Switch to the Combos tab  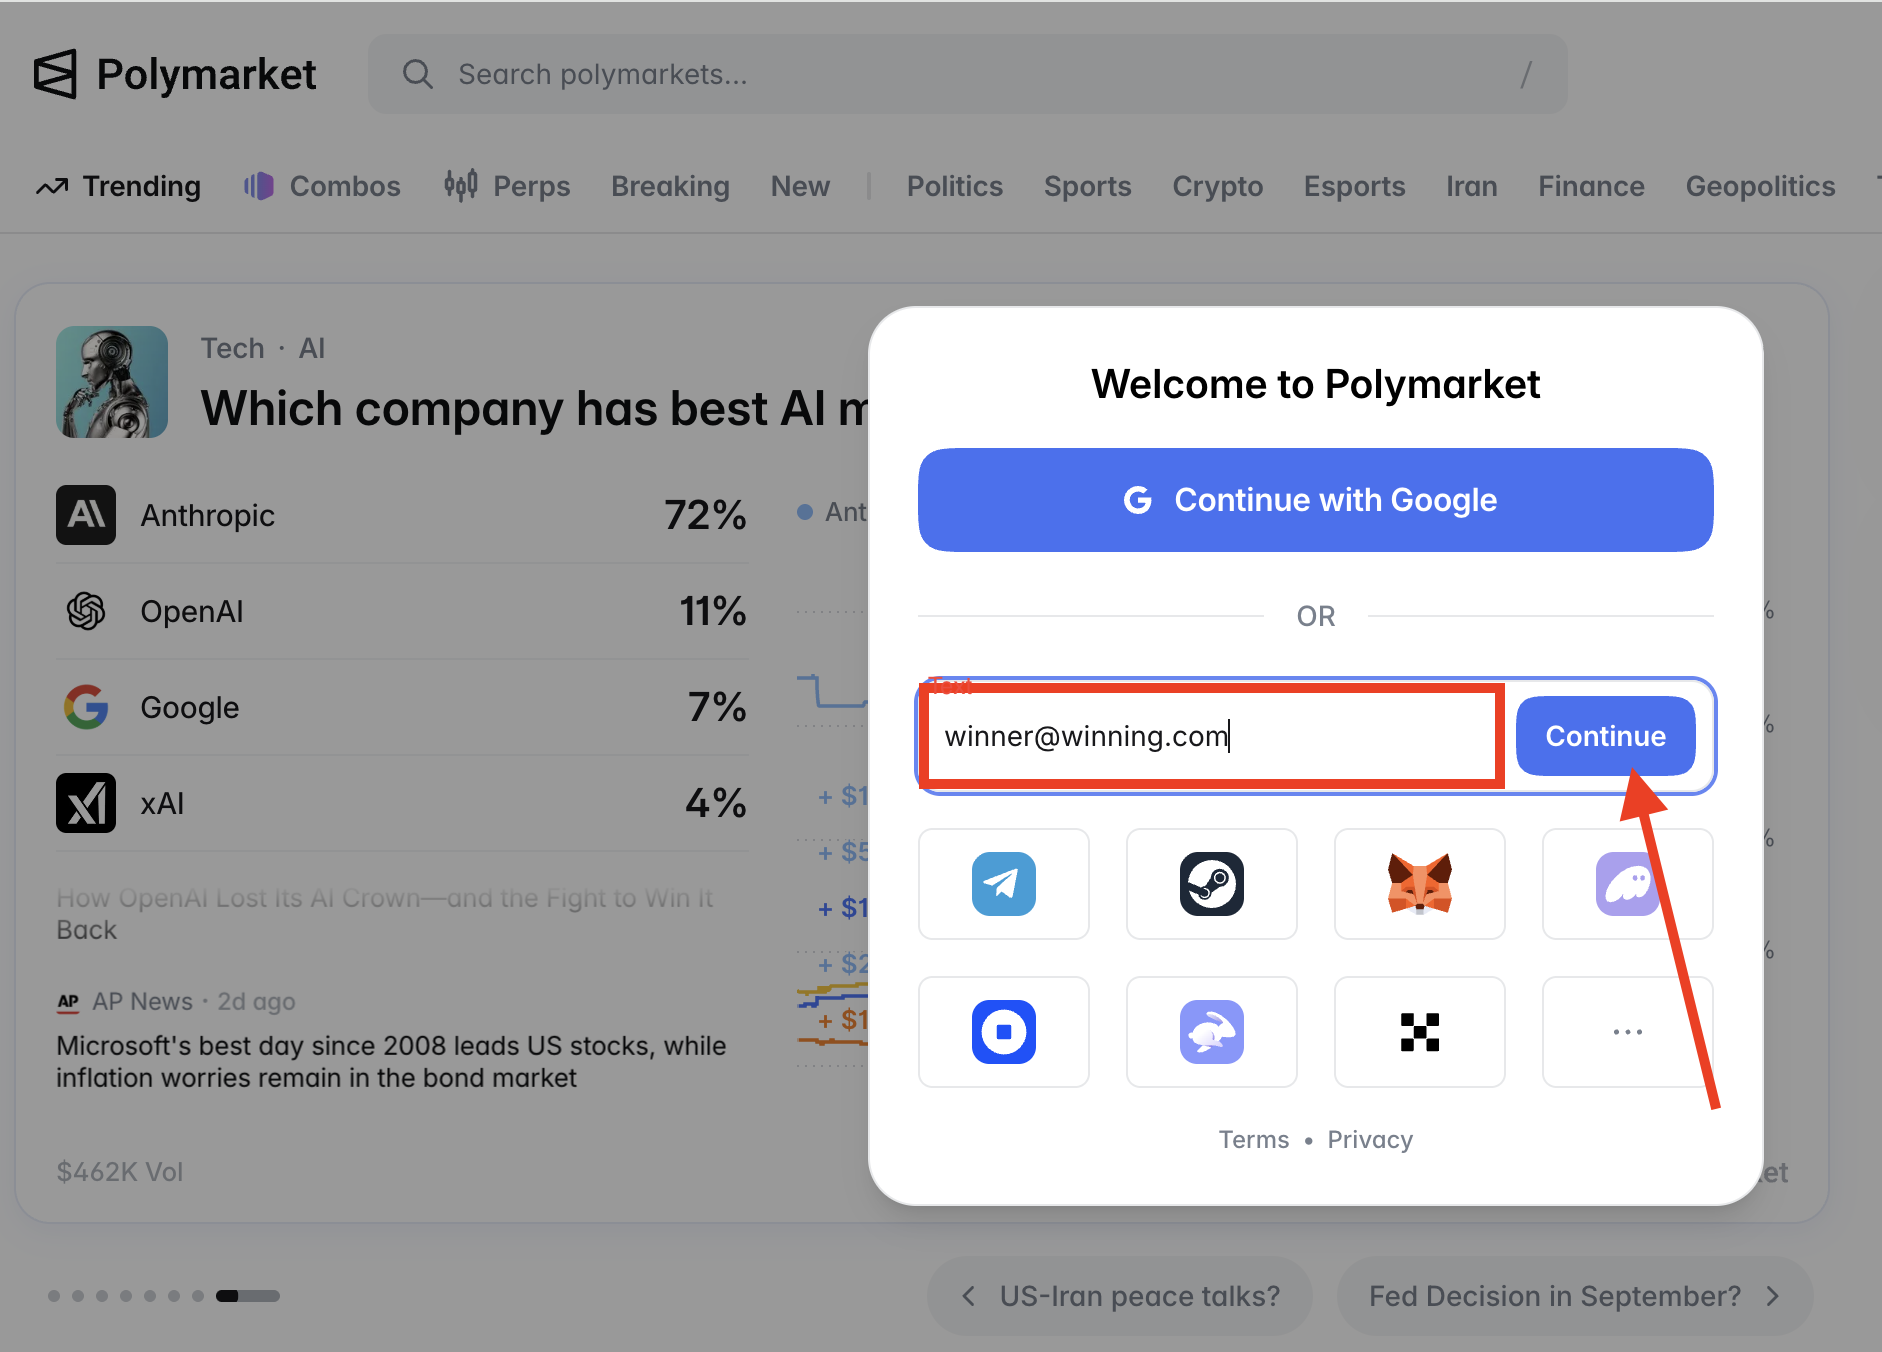[322, 186]
